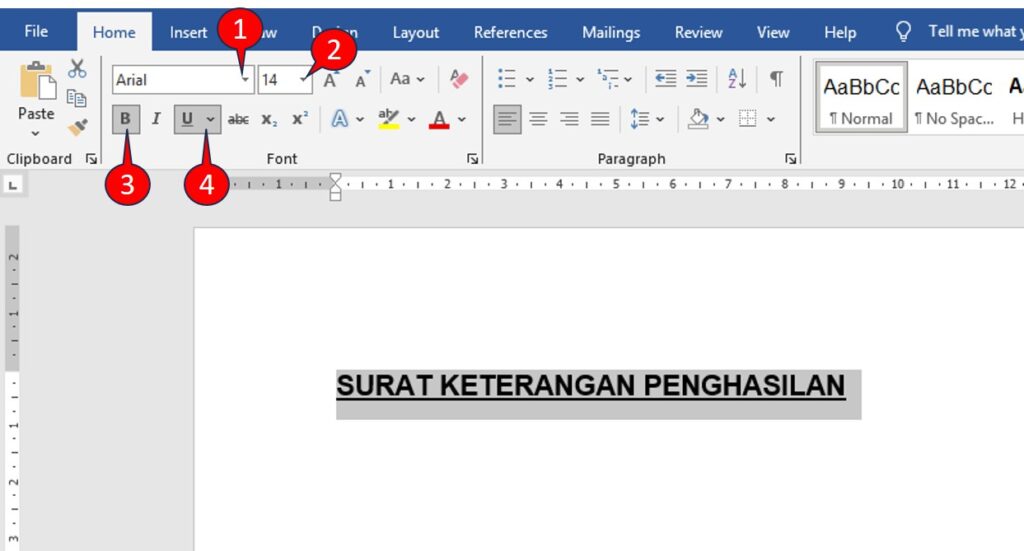Open bullet library dropdown arrow

click(530, 80)
